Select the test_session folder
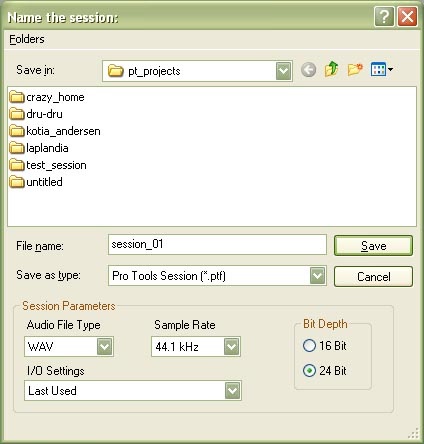The width and height of the screenshot is (424, 444). click(48, 165)
